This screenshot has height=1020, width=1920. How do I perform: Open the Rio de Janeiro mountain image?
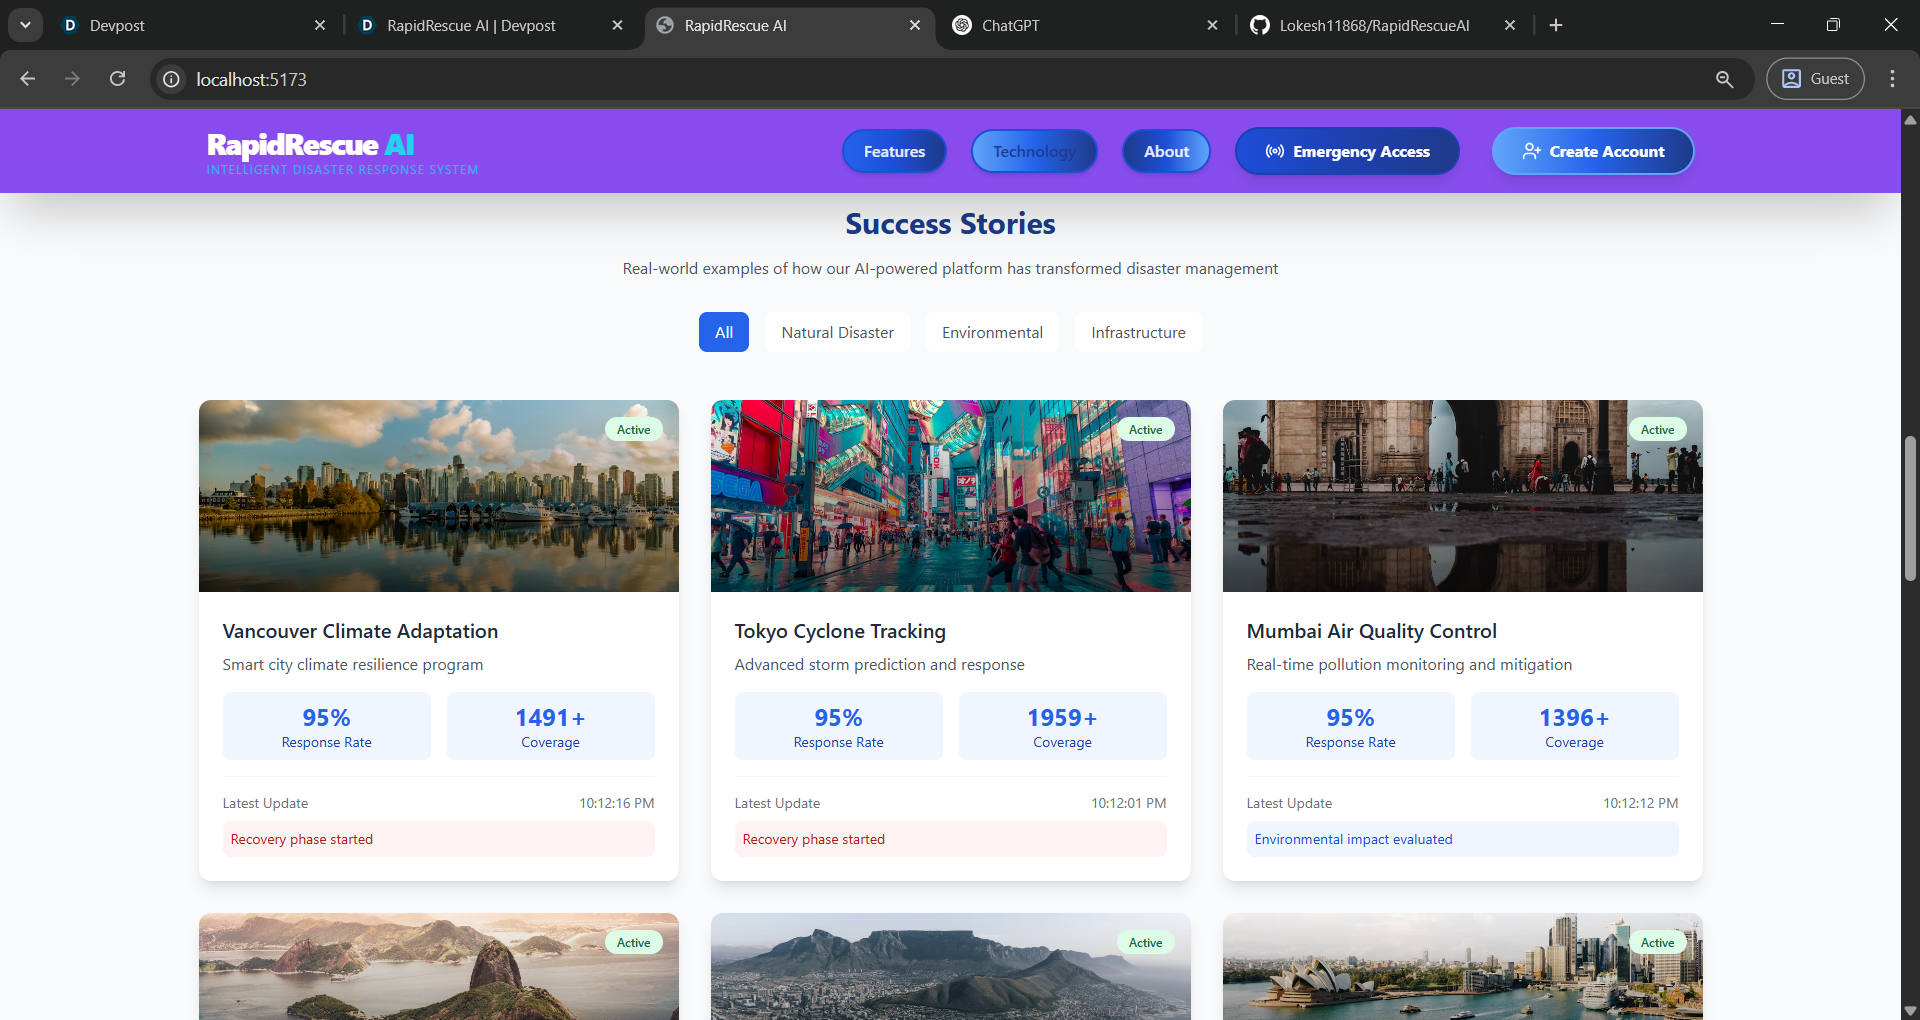pos(439,967)
